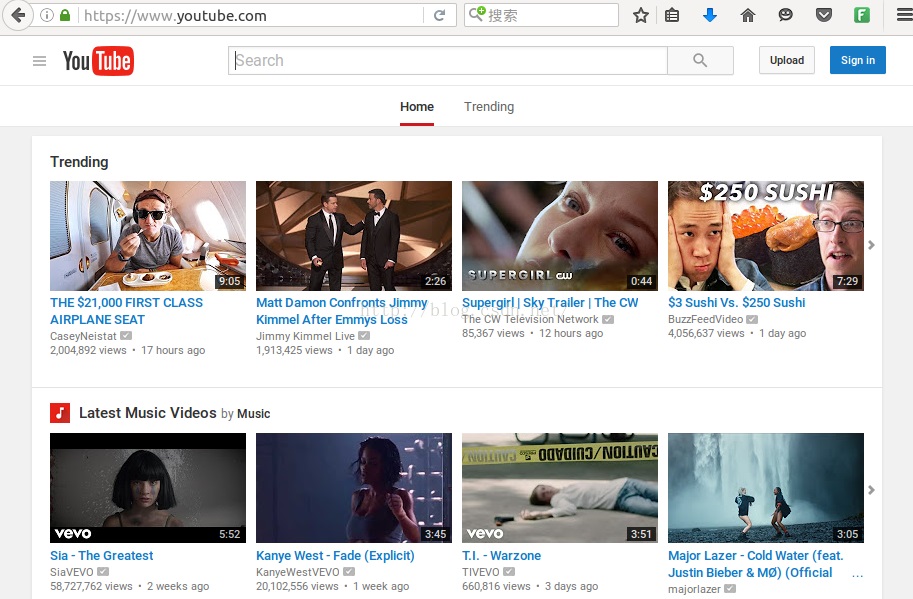Click BuzzFeedVideo verified badge
913x599 pixels.
(x=752, y=319)
